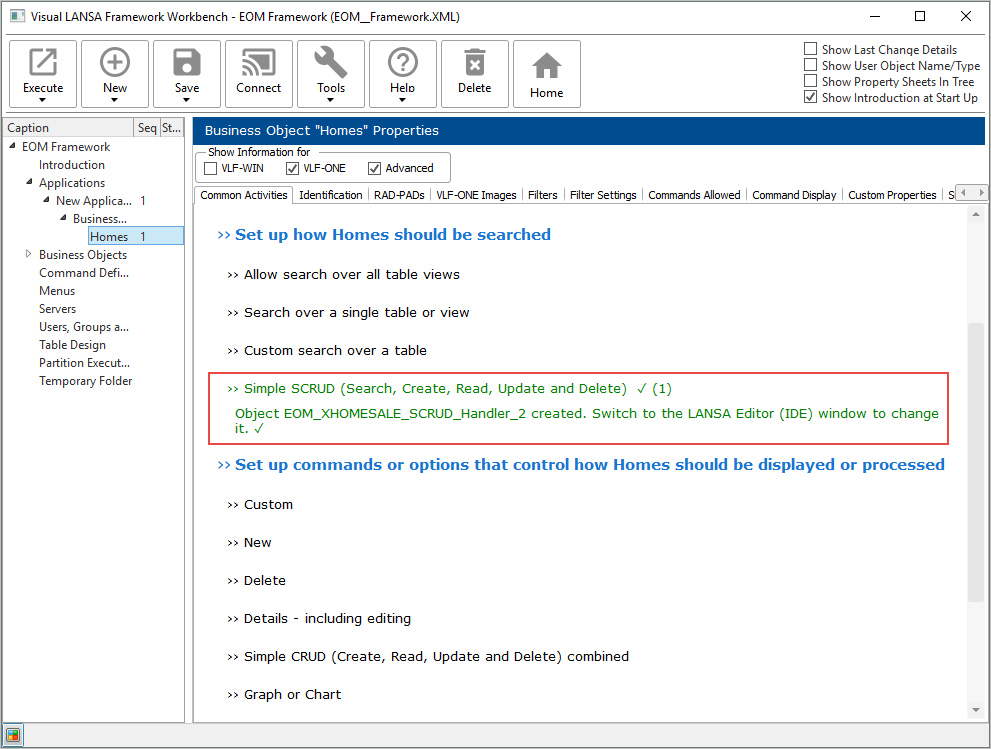Click the Help question mark icon
The height and width of the screenshot is (749, 991).
pyautogui.click(x=403, y=63)
